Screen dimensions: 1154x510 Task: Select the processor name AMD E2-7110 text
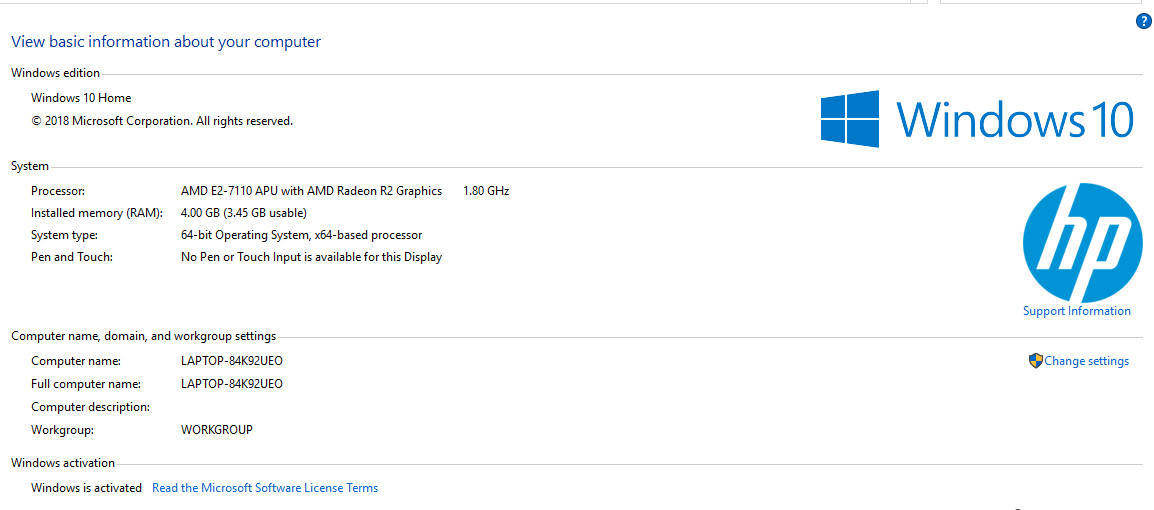point(311,191)
